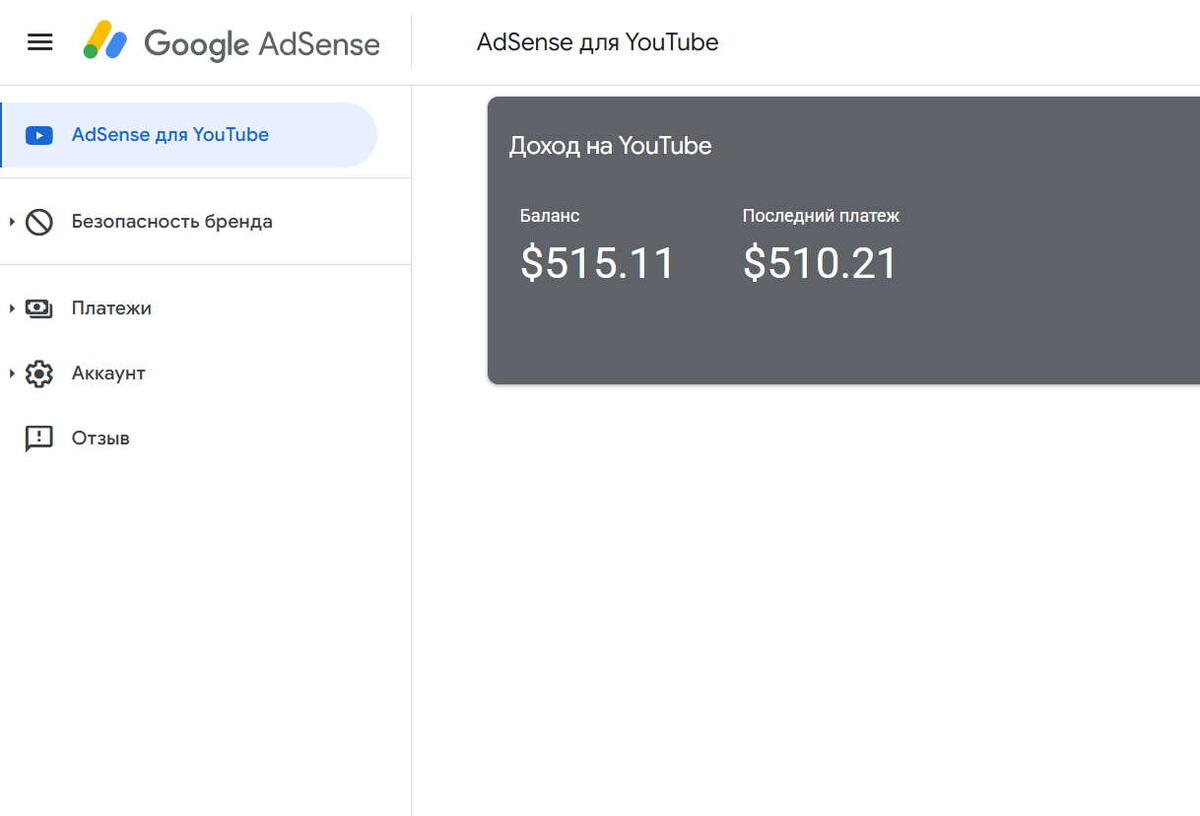Image resolution: width=1200 pixels, height=816 pixels.
Task: Click the AdSense для YouTube page title
Action: [597, 42]
